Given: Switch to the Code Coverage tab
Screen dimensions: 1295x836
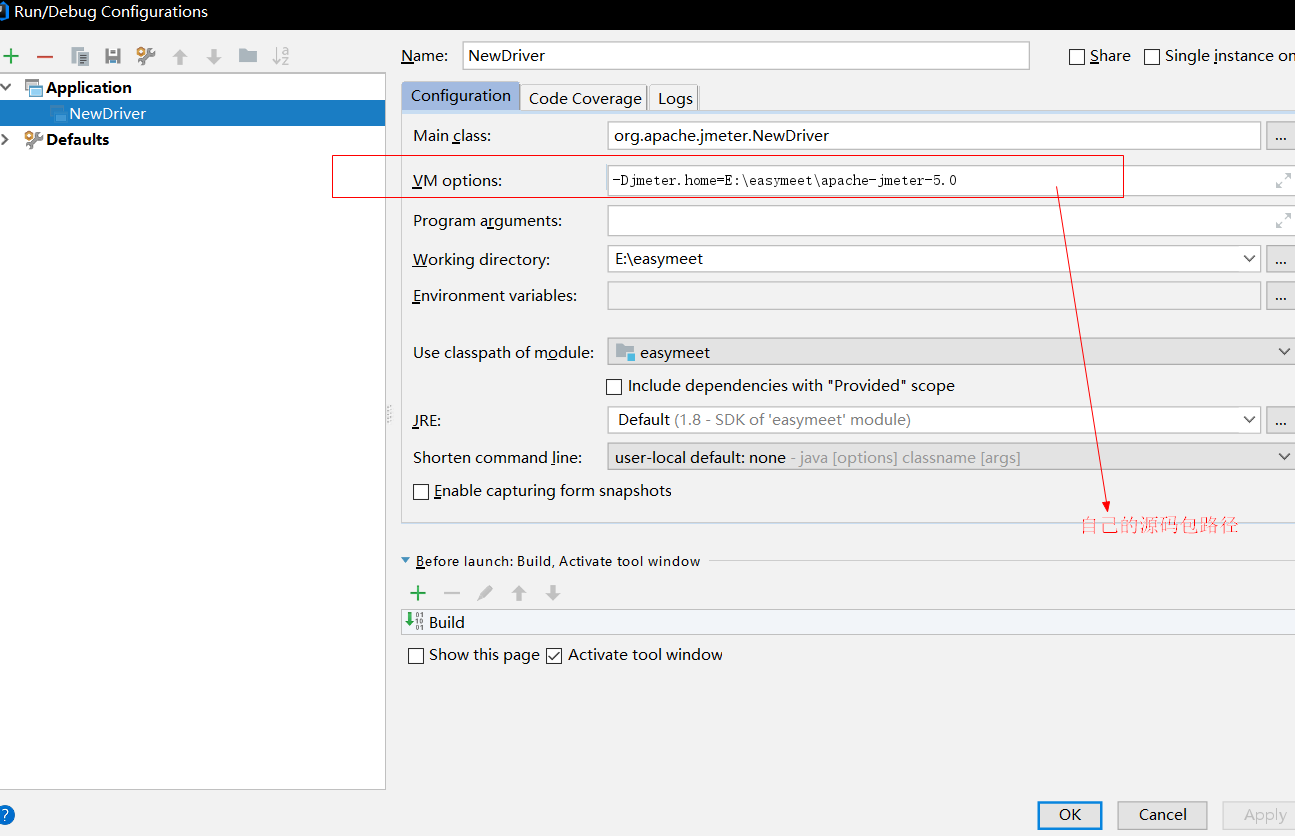Looking at the screenshot, I should [585, 98].
